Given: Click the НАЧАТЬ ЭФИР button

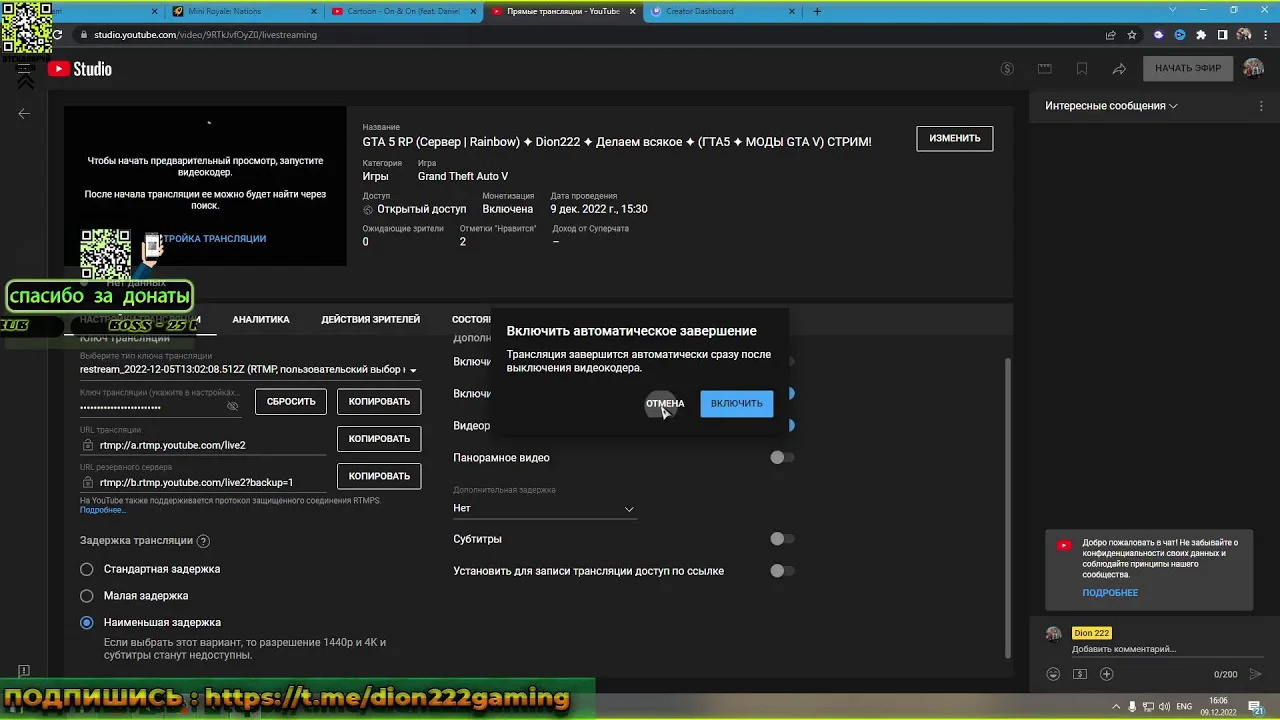Looking at the screenshot, I should click(1188, 69).
